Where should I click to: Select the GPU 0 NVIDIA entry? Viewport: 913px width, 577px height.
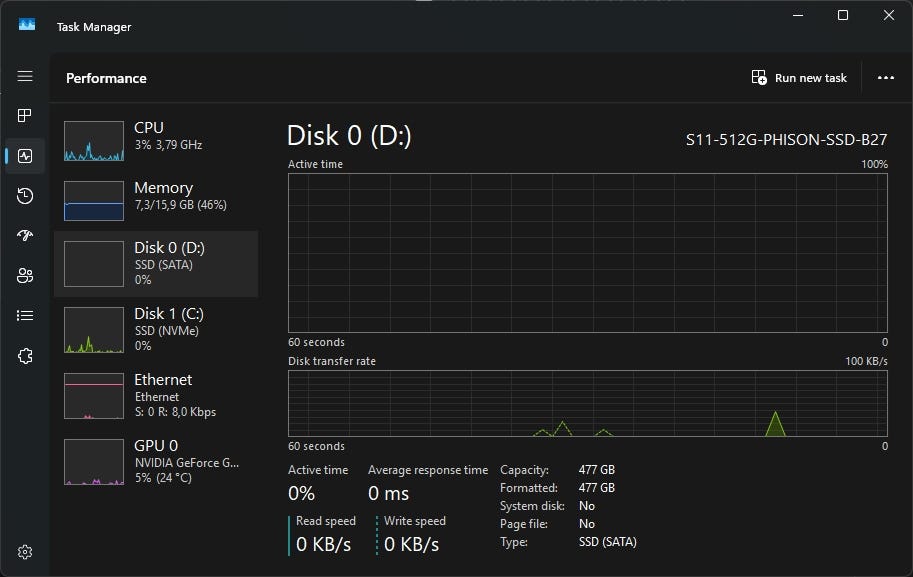click(155, 461)
